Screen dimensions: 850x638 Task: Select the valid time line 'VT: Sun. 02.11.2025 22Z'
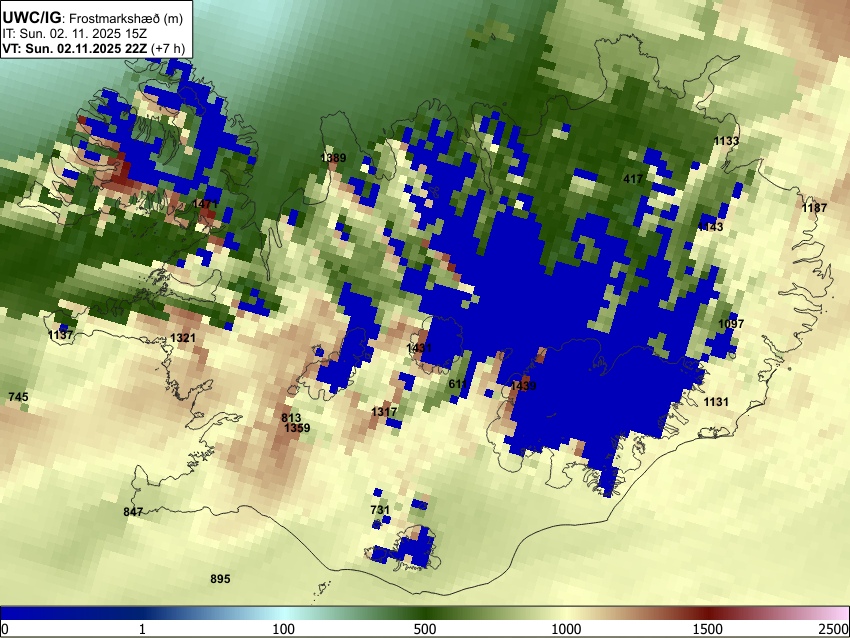pyautogui.click(x=76, y=48)
